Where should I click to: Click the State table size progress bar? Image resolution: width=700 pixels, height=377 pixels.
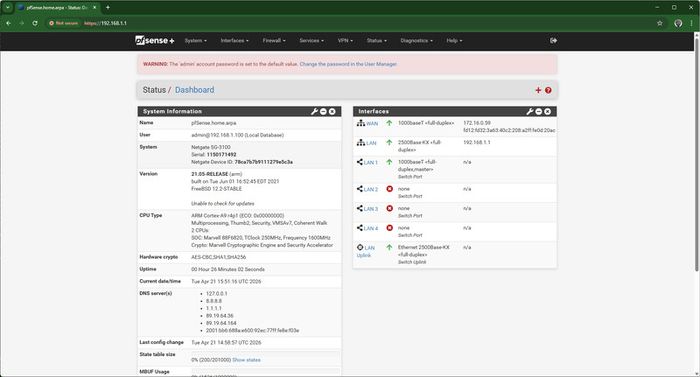click(266, 353)
